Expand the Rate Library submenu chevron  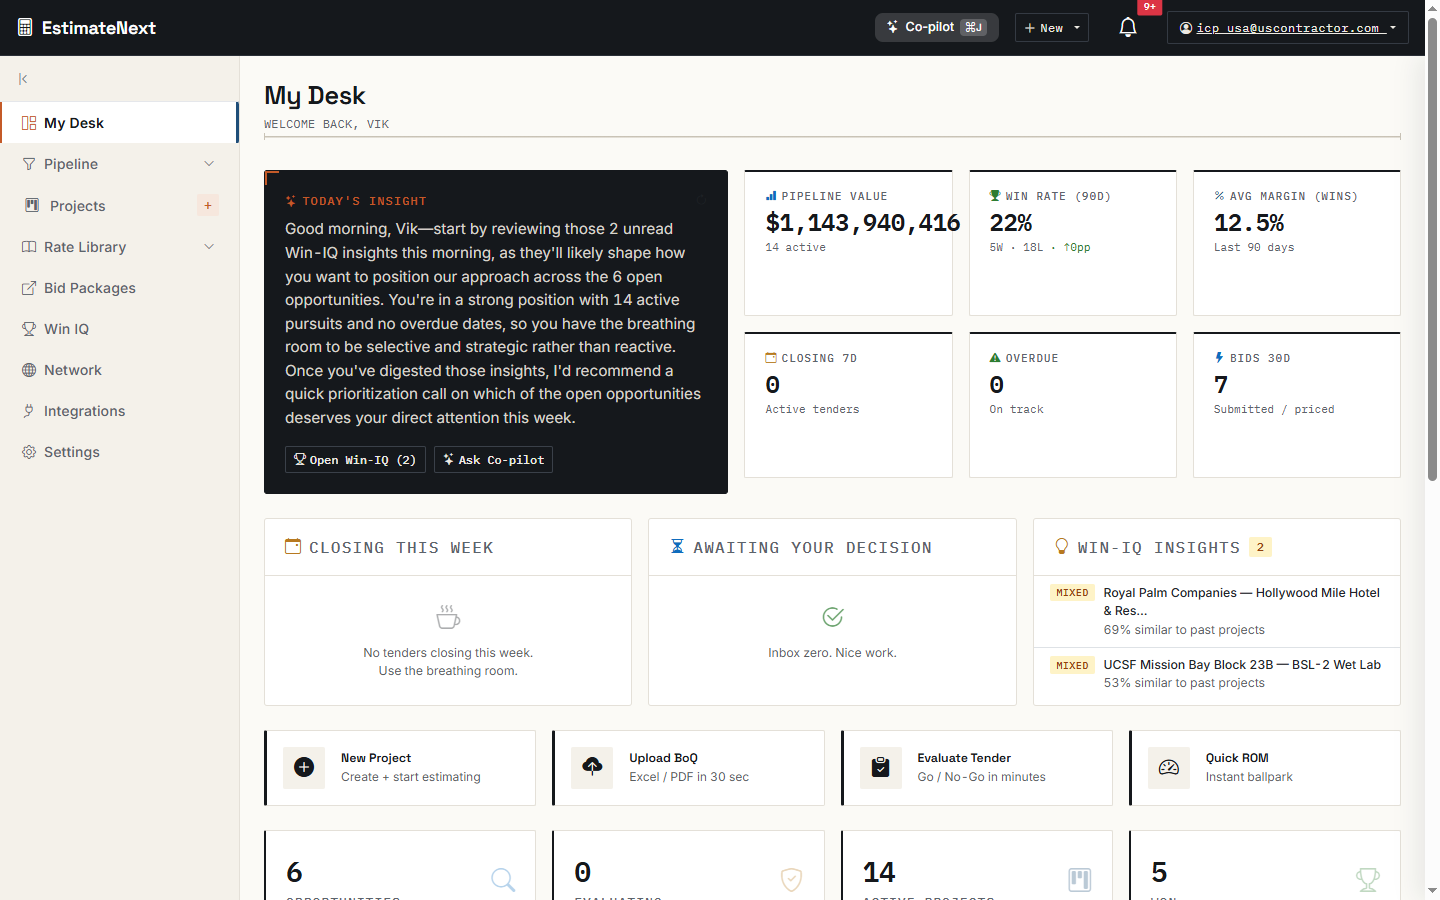coord(209,247)
